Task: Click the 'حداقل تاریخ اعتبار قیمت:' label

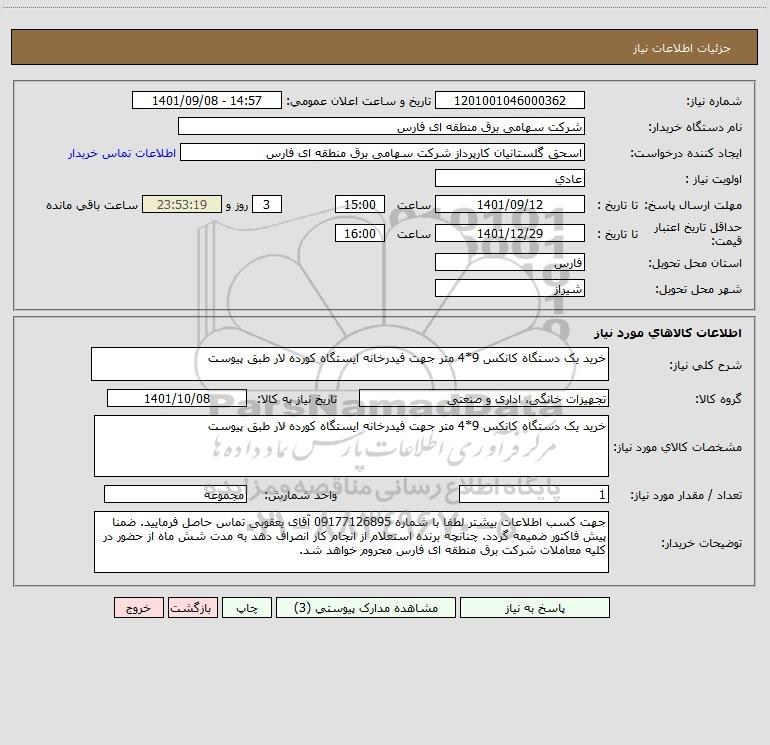Action: pos(698,234)
